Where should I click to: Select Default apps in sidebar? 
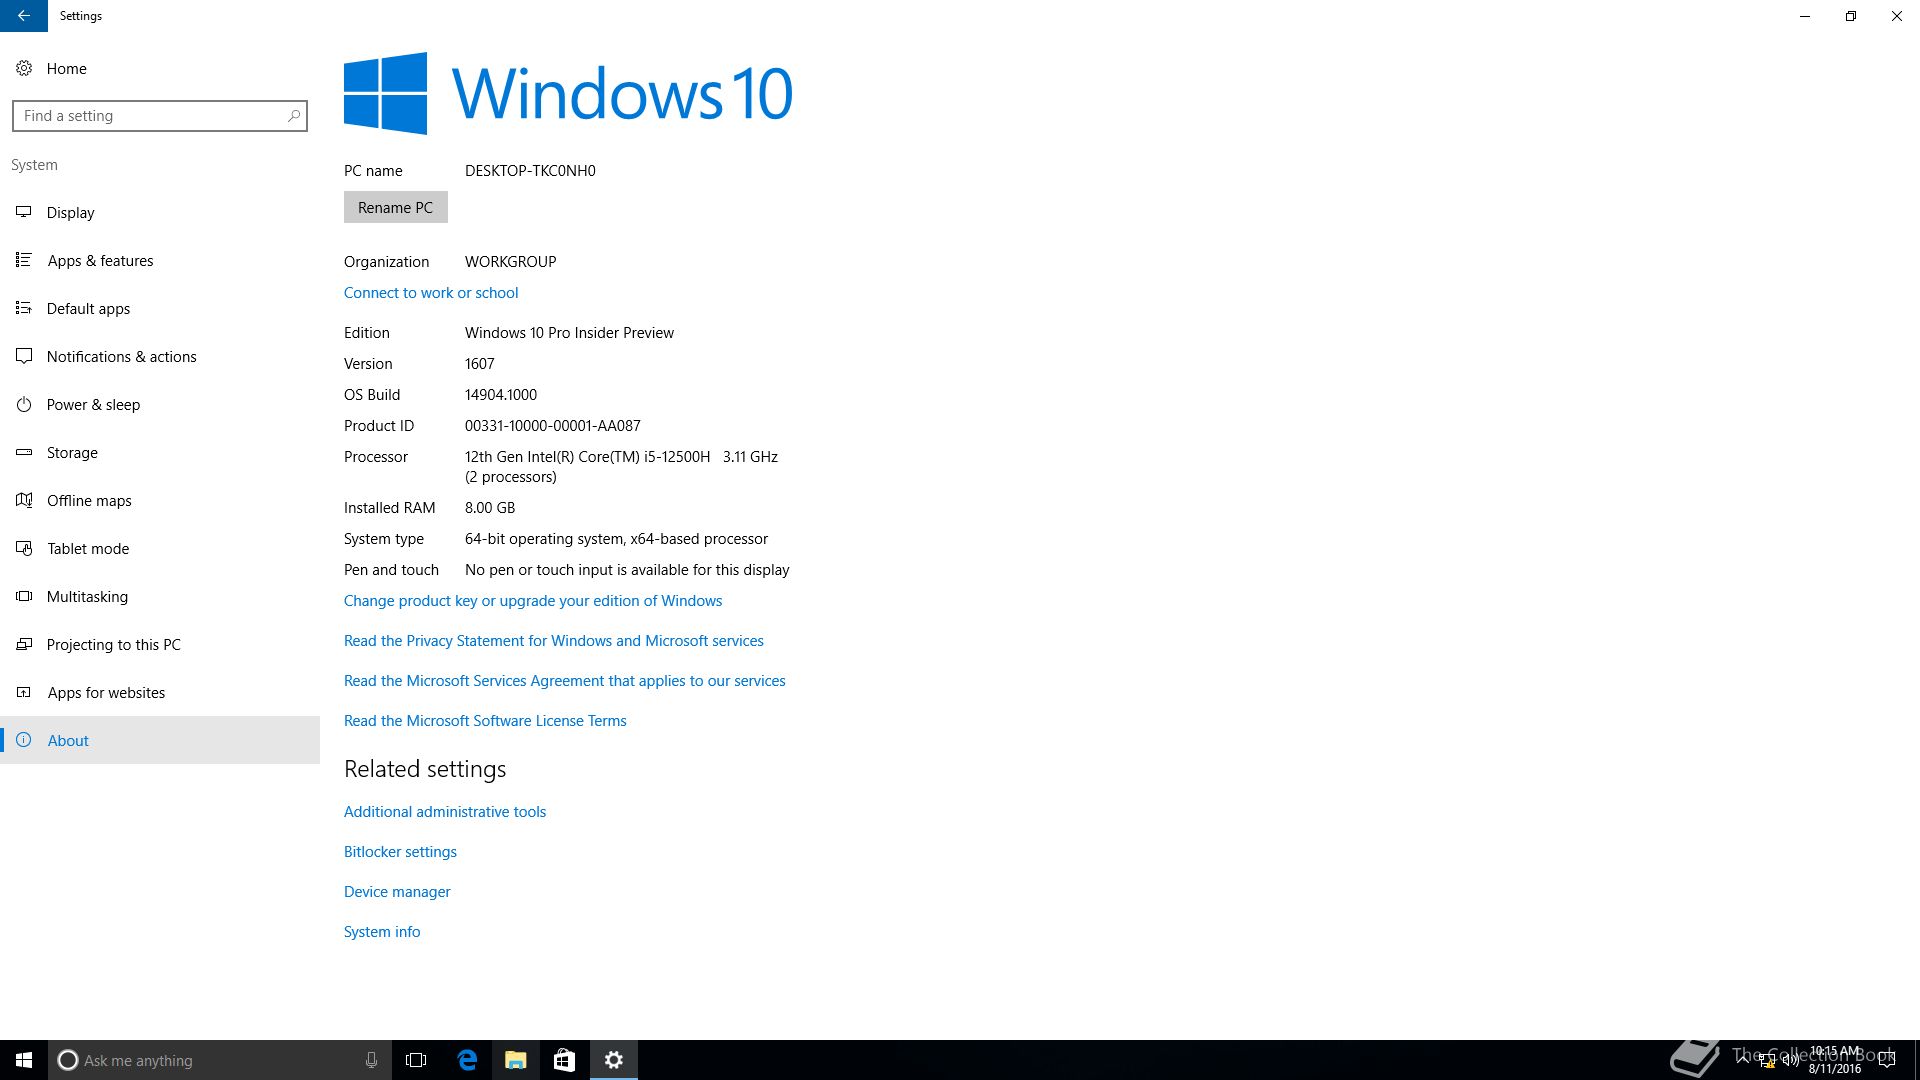[160, 308]
